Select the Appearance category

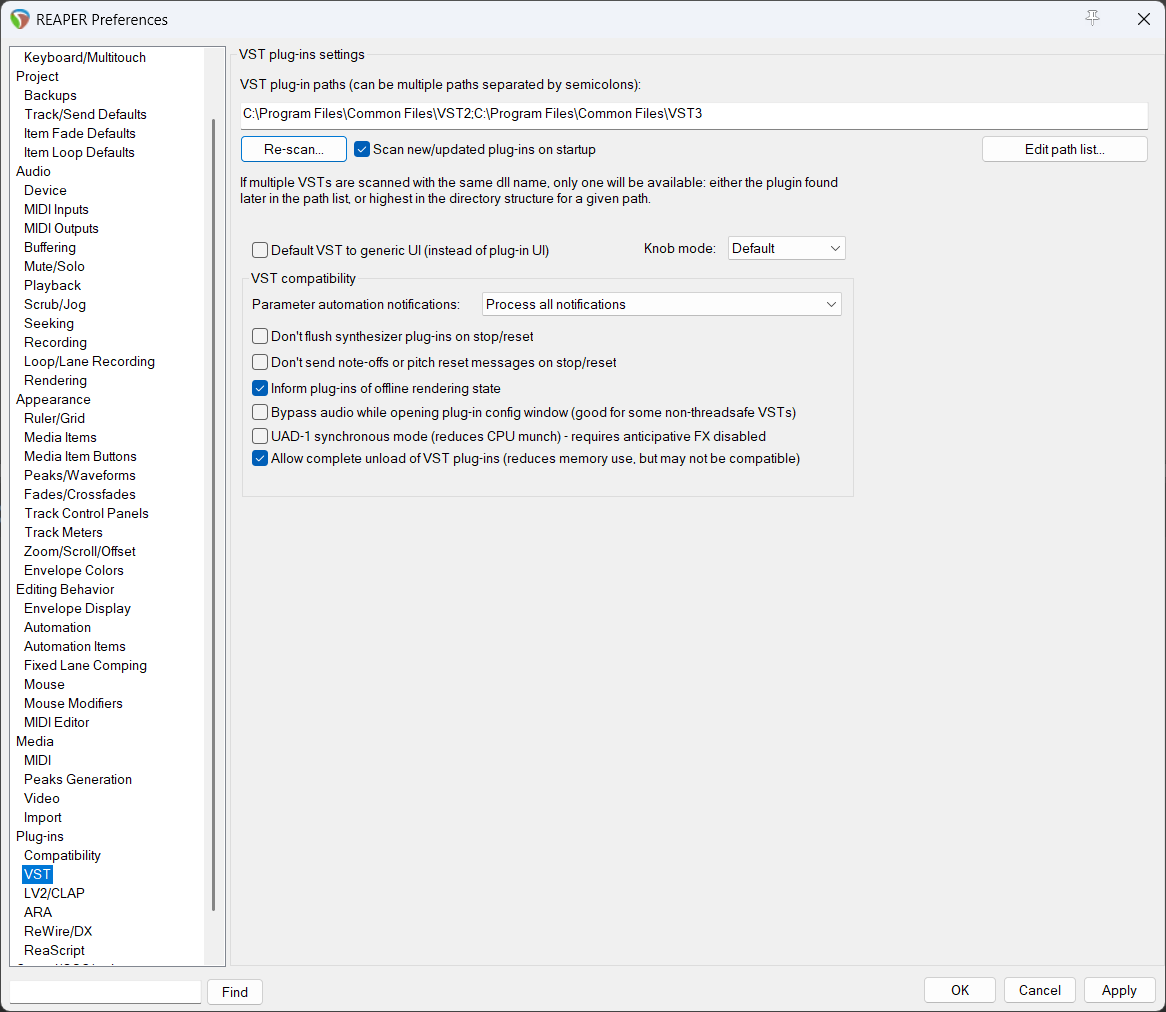click(x=53, y=399)
